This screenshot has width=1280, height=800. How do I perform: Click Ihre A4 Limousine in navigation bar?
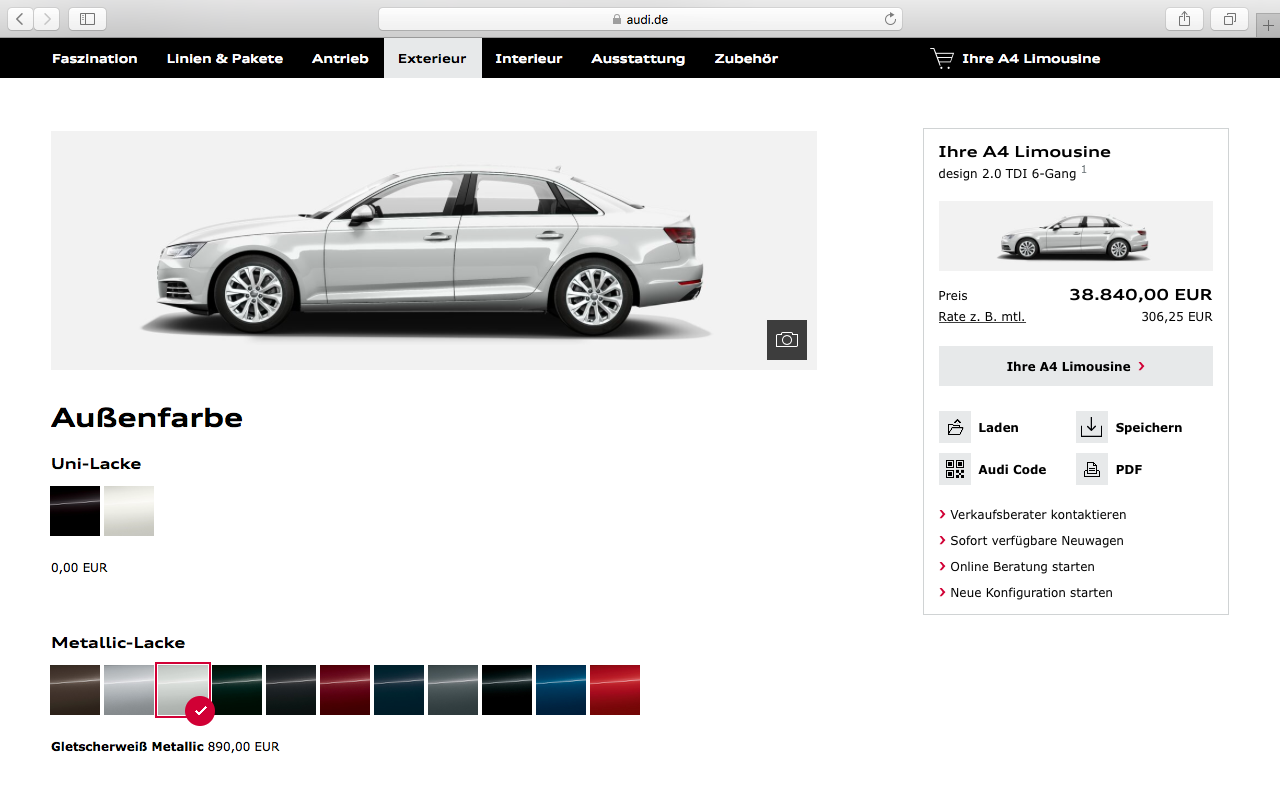[1031, 59]
